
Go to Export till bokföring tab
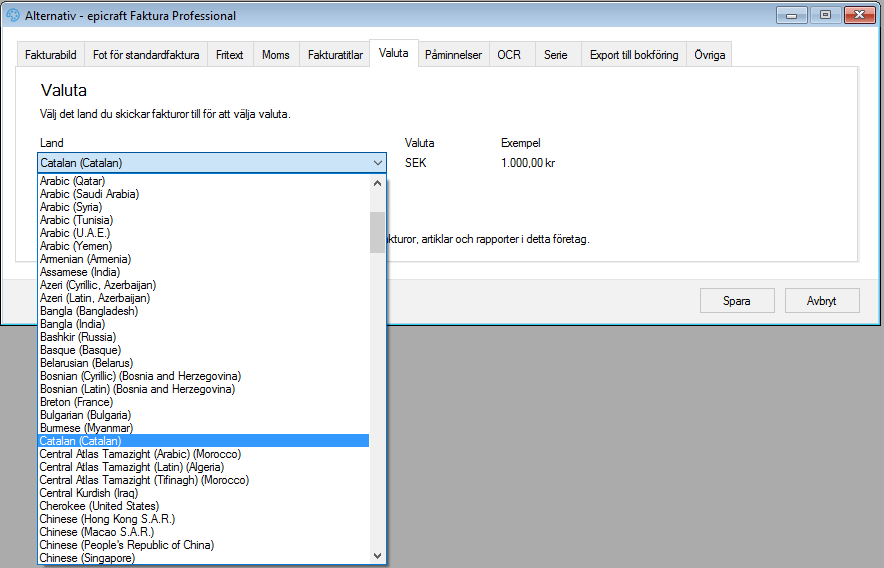tap(634, 55)
